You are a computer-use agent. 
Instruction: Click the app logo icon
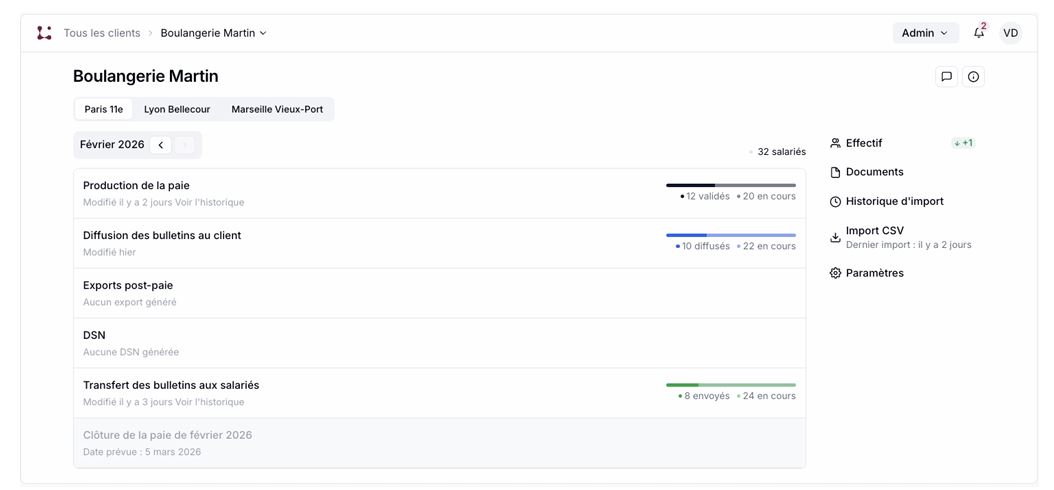tap(44, 33)
